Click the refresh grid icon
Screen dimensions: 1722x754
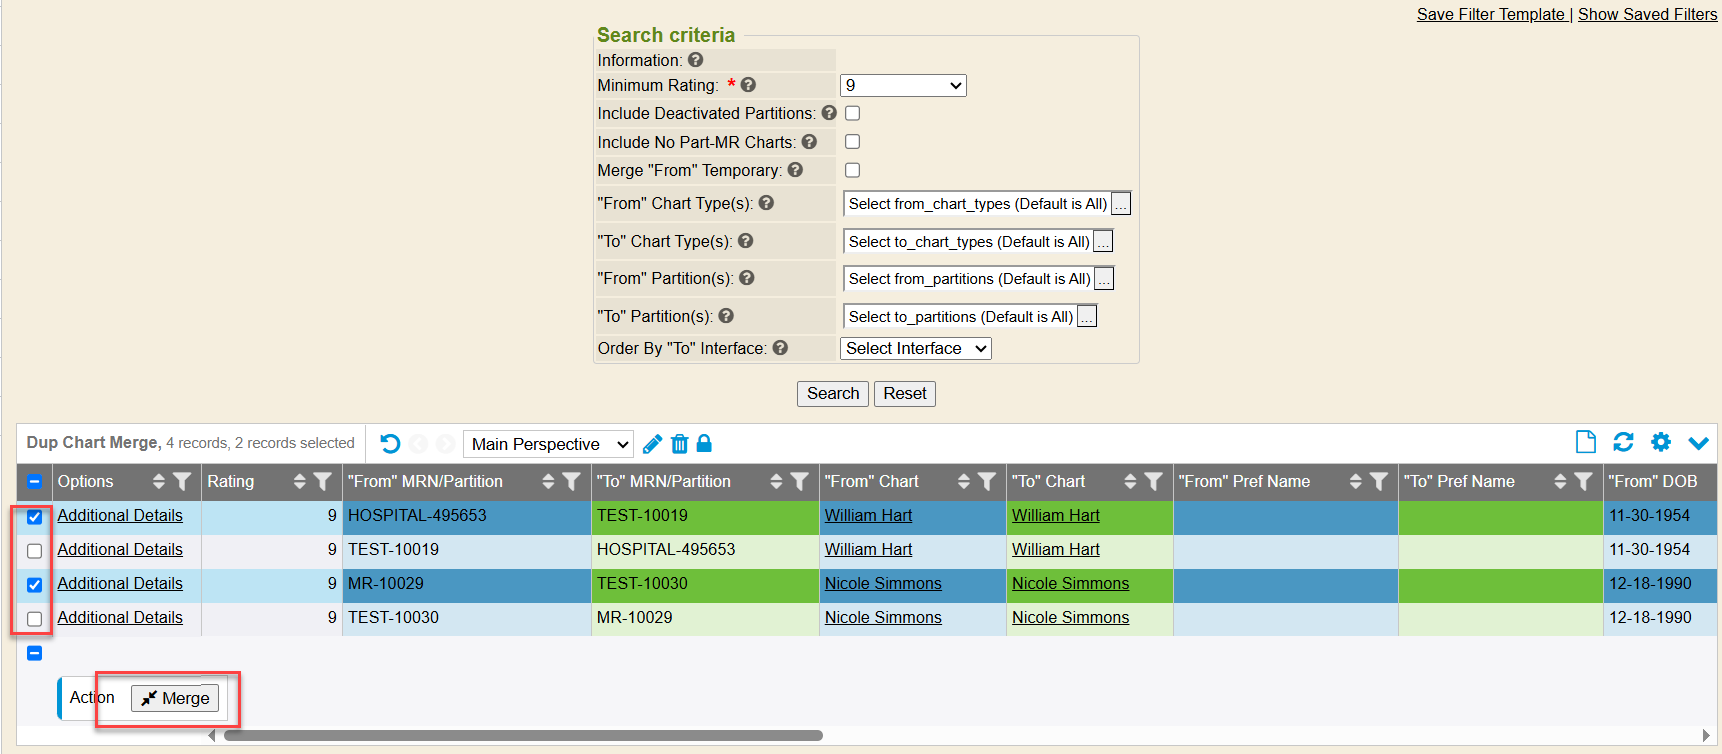1623,442
